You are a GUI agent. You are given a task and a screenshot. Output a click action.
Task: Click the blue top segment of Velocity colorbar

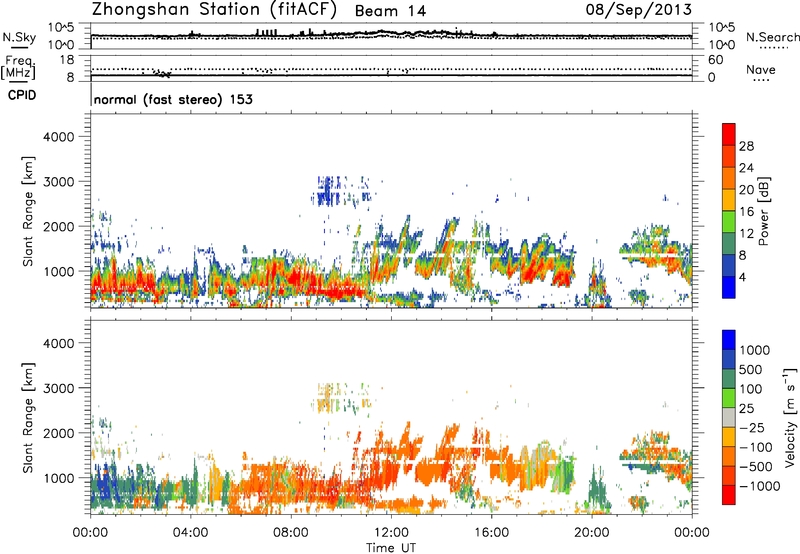click(x=729, y=340)
